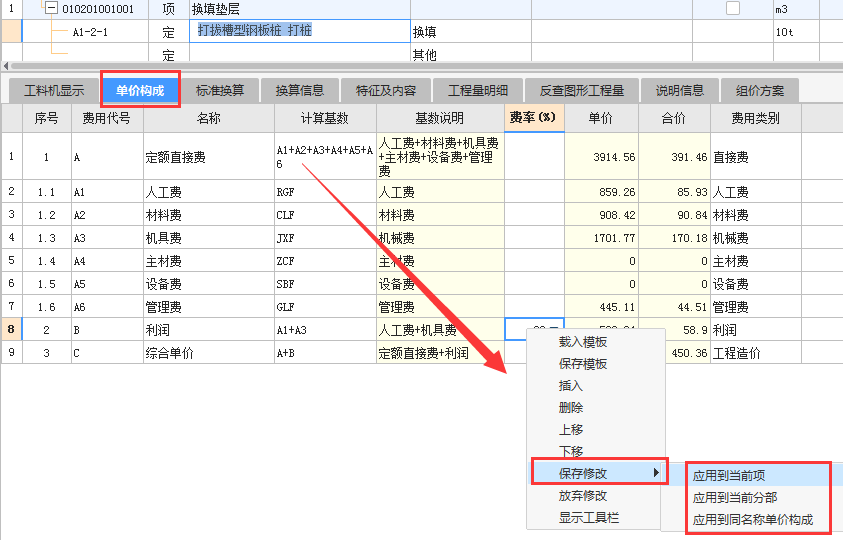
Task: Click the GLF calculation base cell
Action: tap(325, 307)
